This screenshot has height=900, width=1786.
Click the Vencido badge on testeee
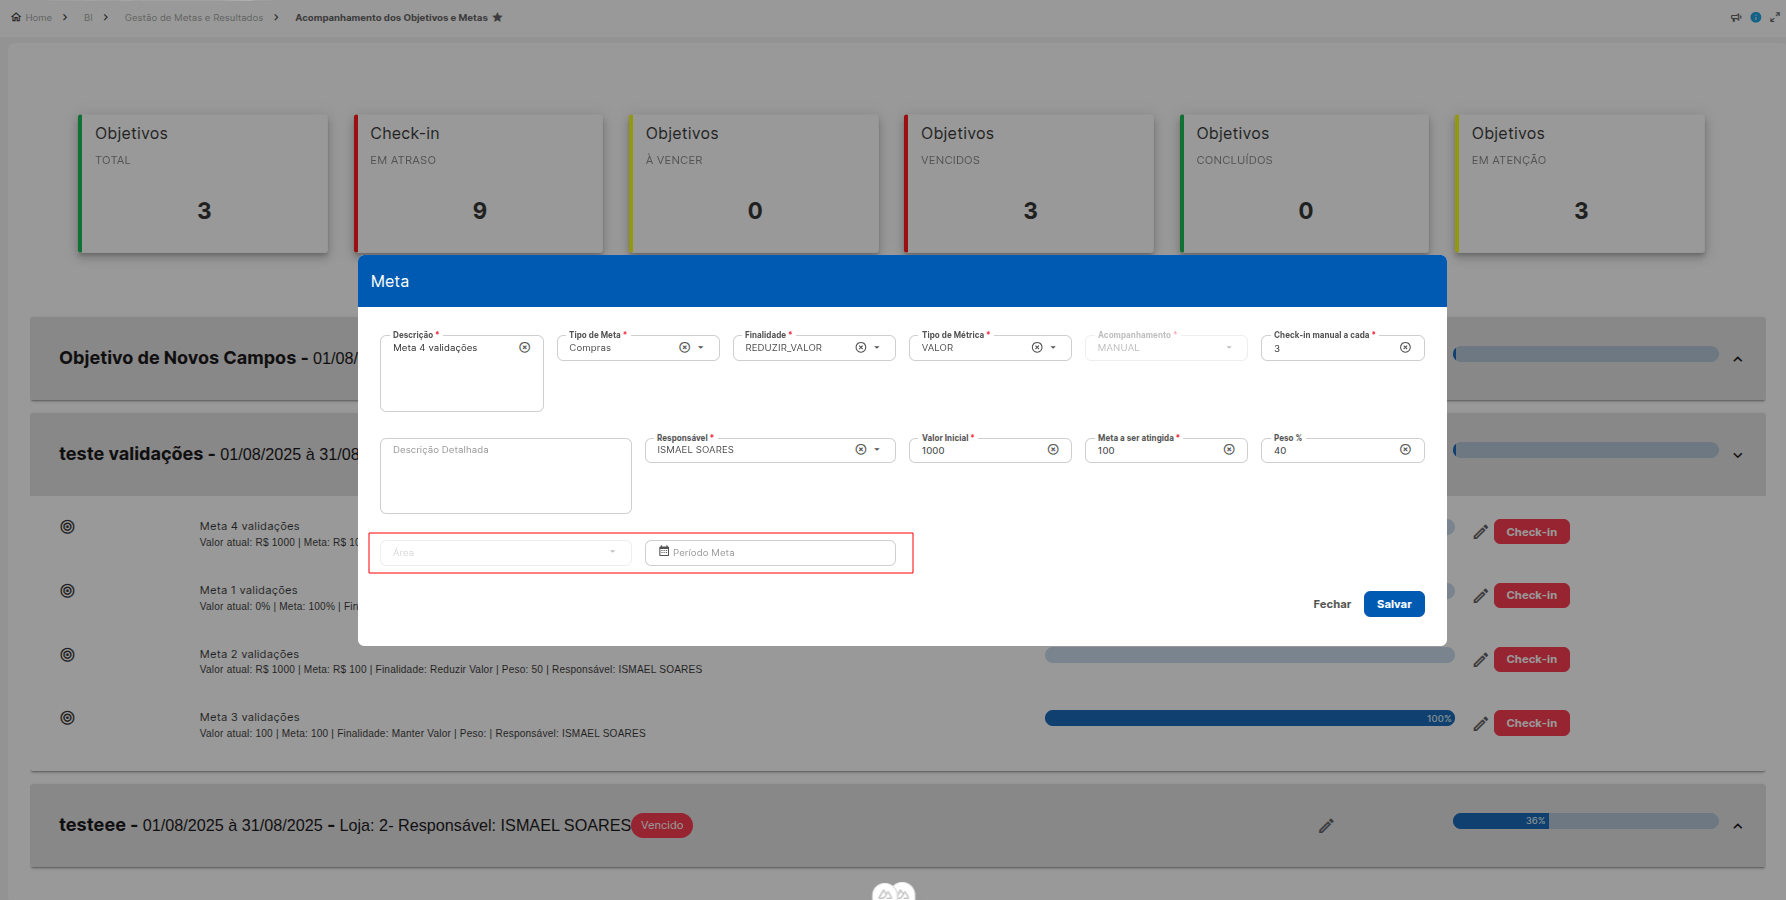pyautogui.click(x=662, y=826)
